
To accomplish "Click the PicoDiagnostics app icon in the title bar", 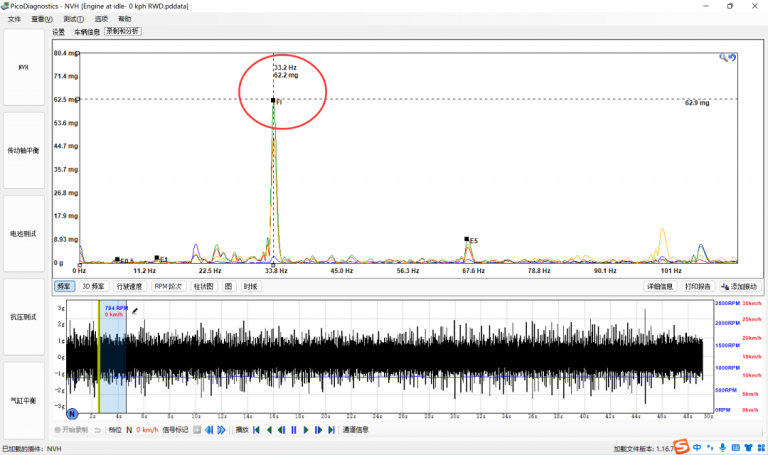I will click(x=5, y=6).
